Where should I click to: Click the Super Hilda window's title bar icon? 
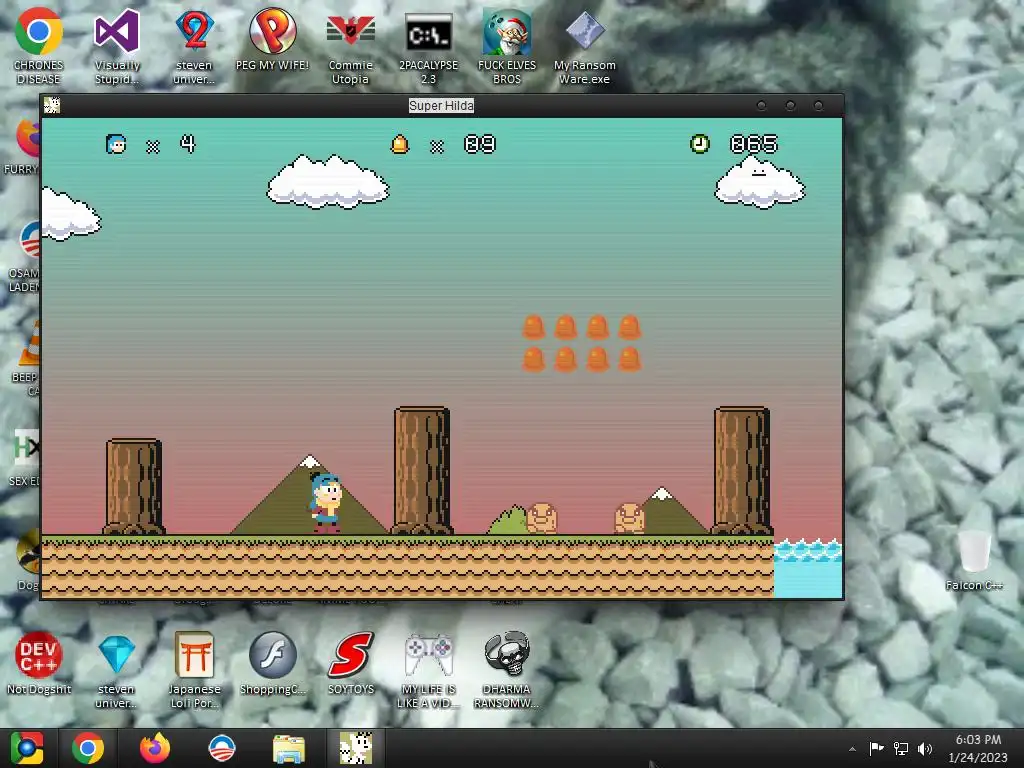tap(52, 106)
